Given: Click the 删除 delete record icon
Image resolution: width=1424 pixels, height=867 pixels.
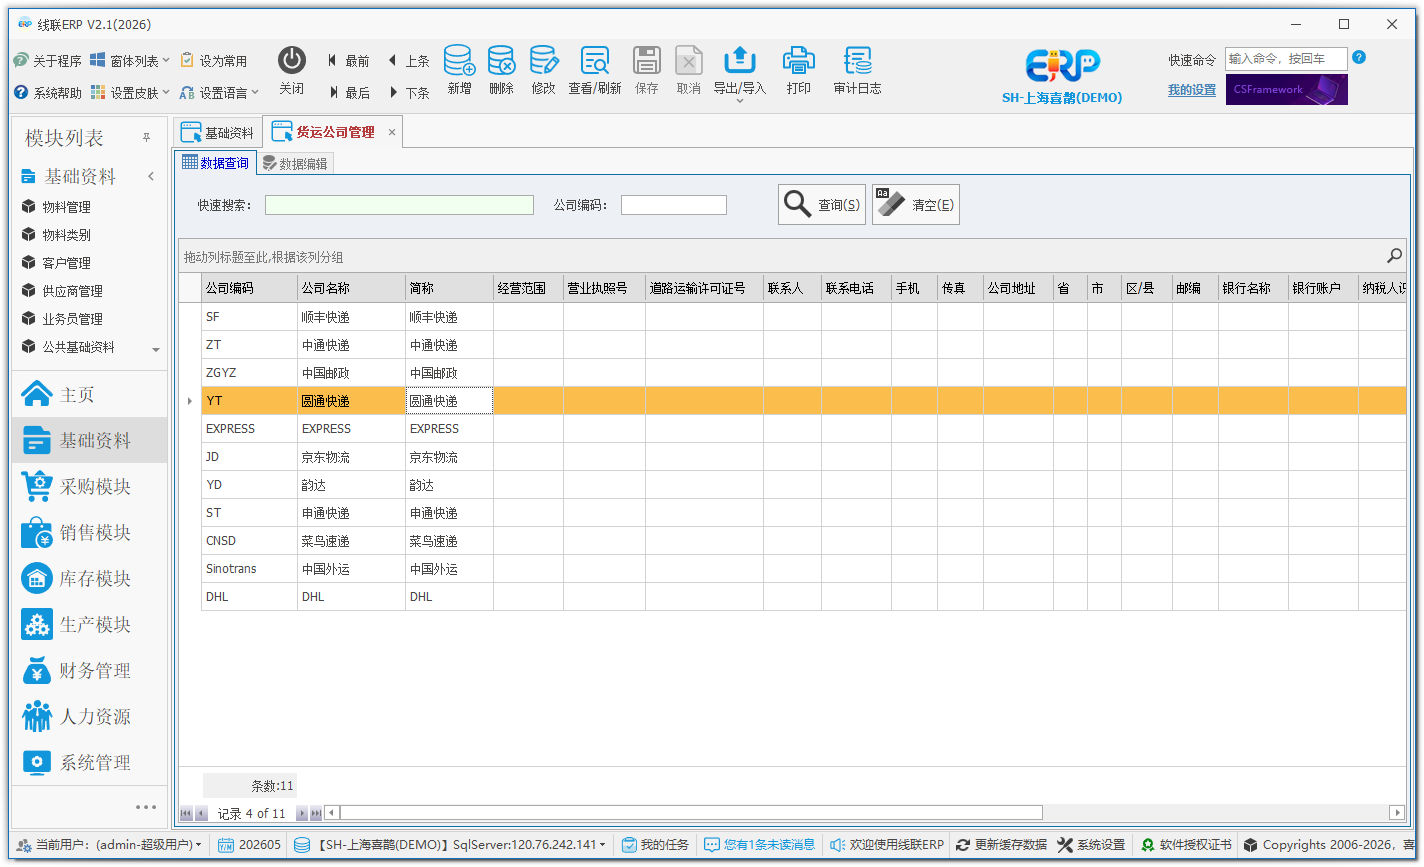Looking at the screenshot, I should [x=501, y=60].
